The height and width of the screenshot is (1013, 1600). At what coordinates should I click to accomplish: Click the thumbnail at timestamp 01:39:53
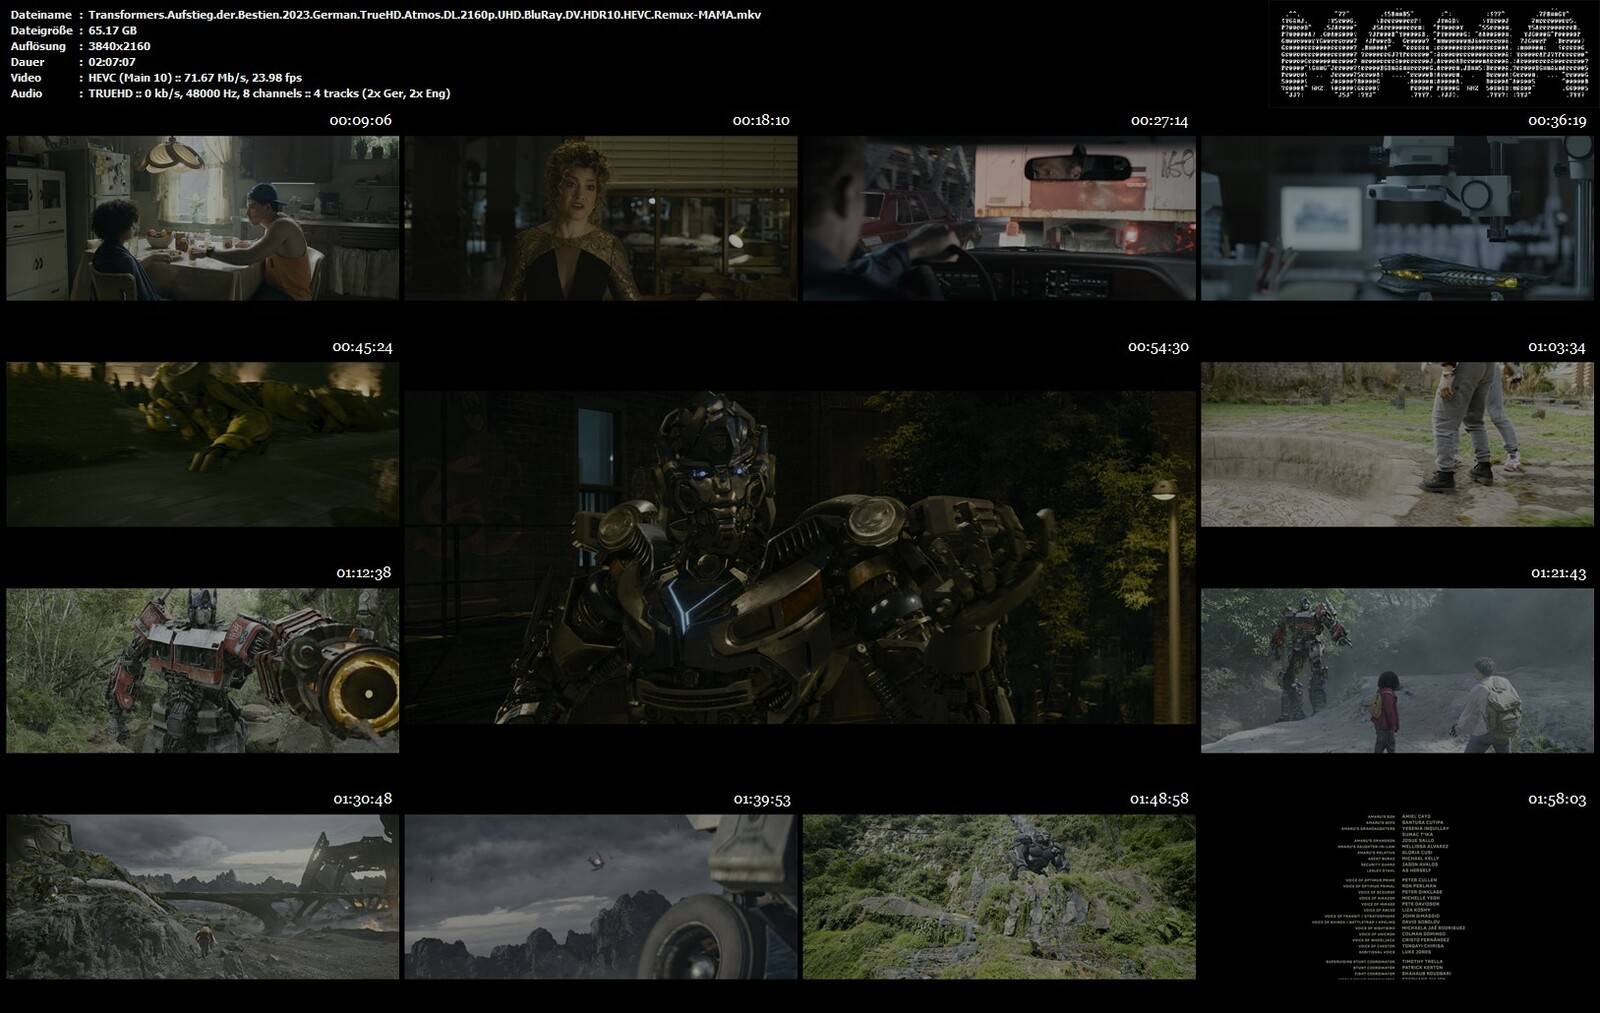[601, 896]
